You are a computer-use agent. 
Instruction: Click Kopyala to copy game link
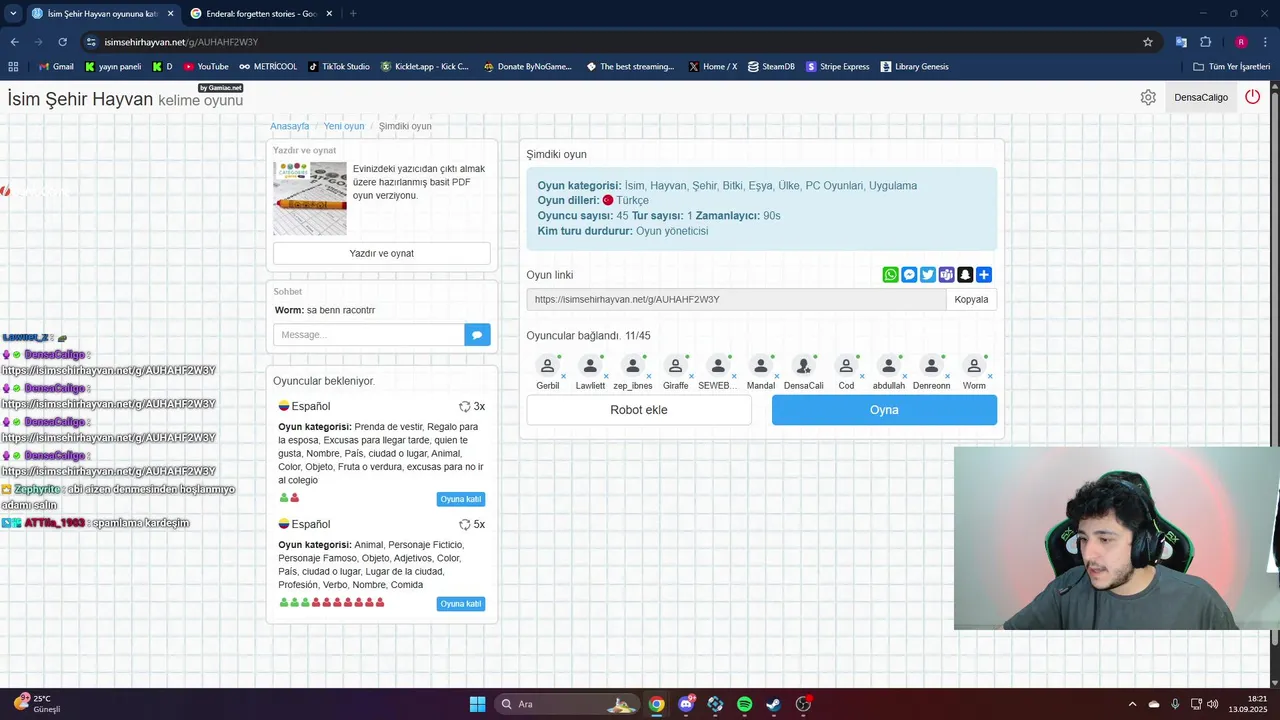click(x=971, y=299)
